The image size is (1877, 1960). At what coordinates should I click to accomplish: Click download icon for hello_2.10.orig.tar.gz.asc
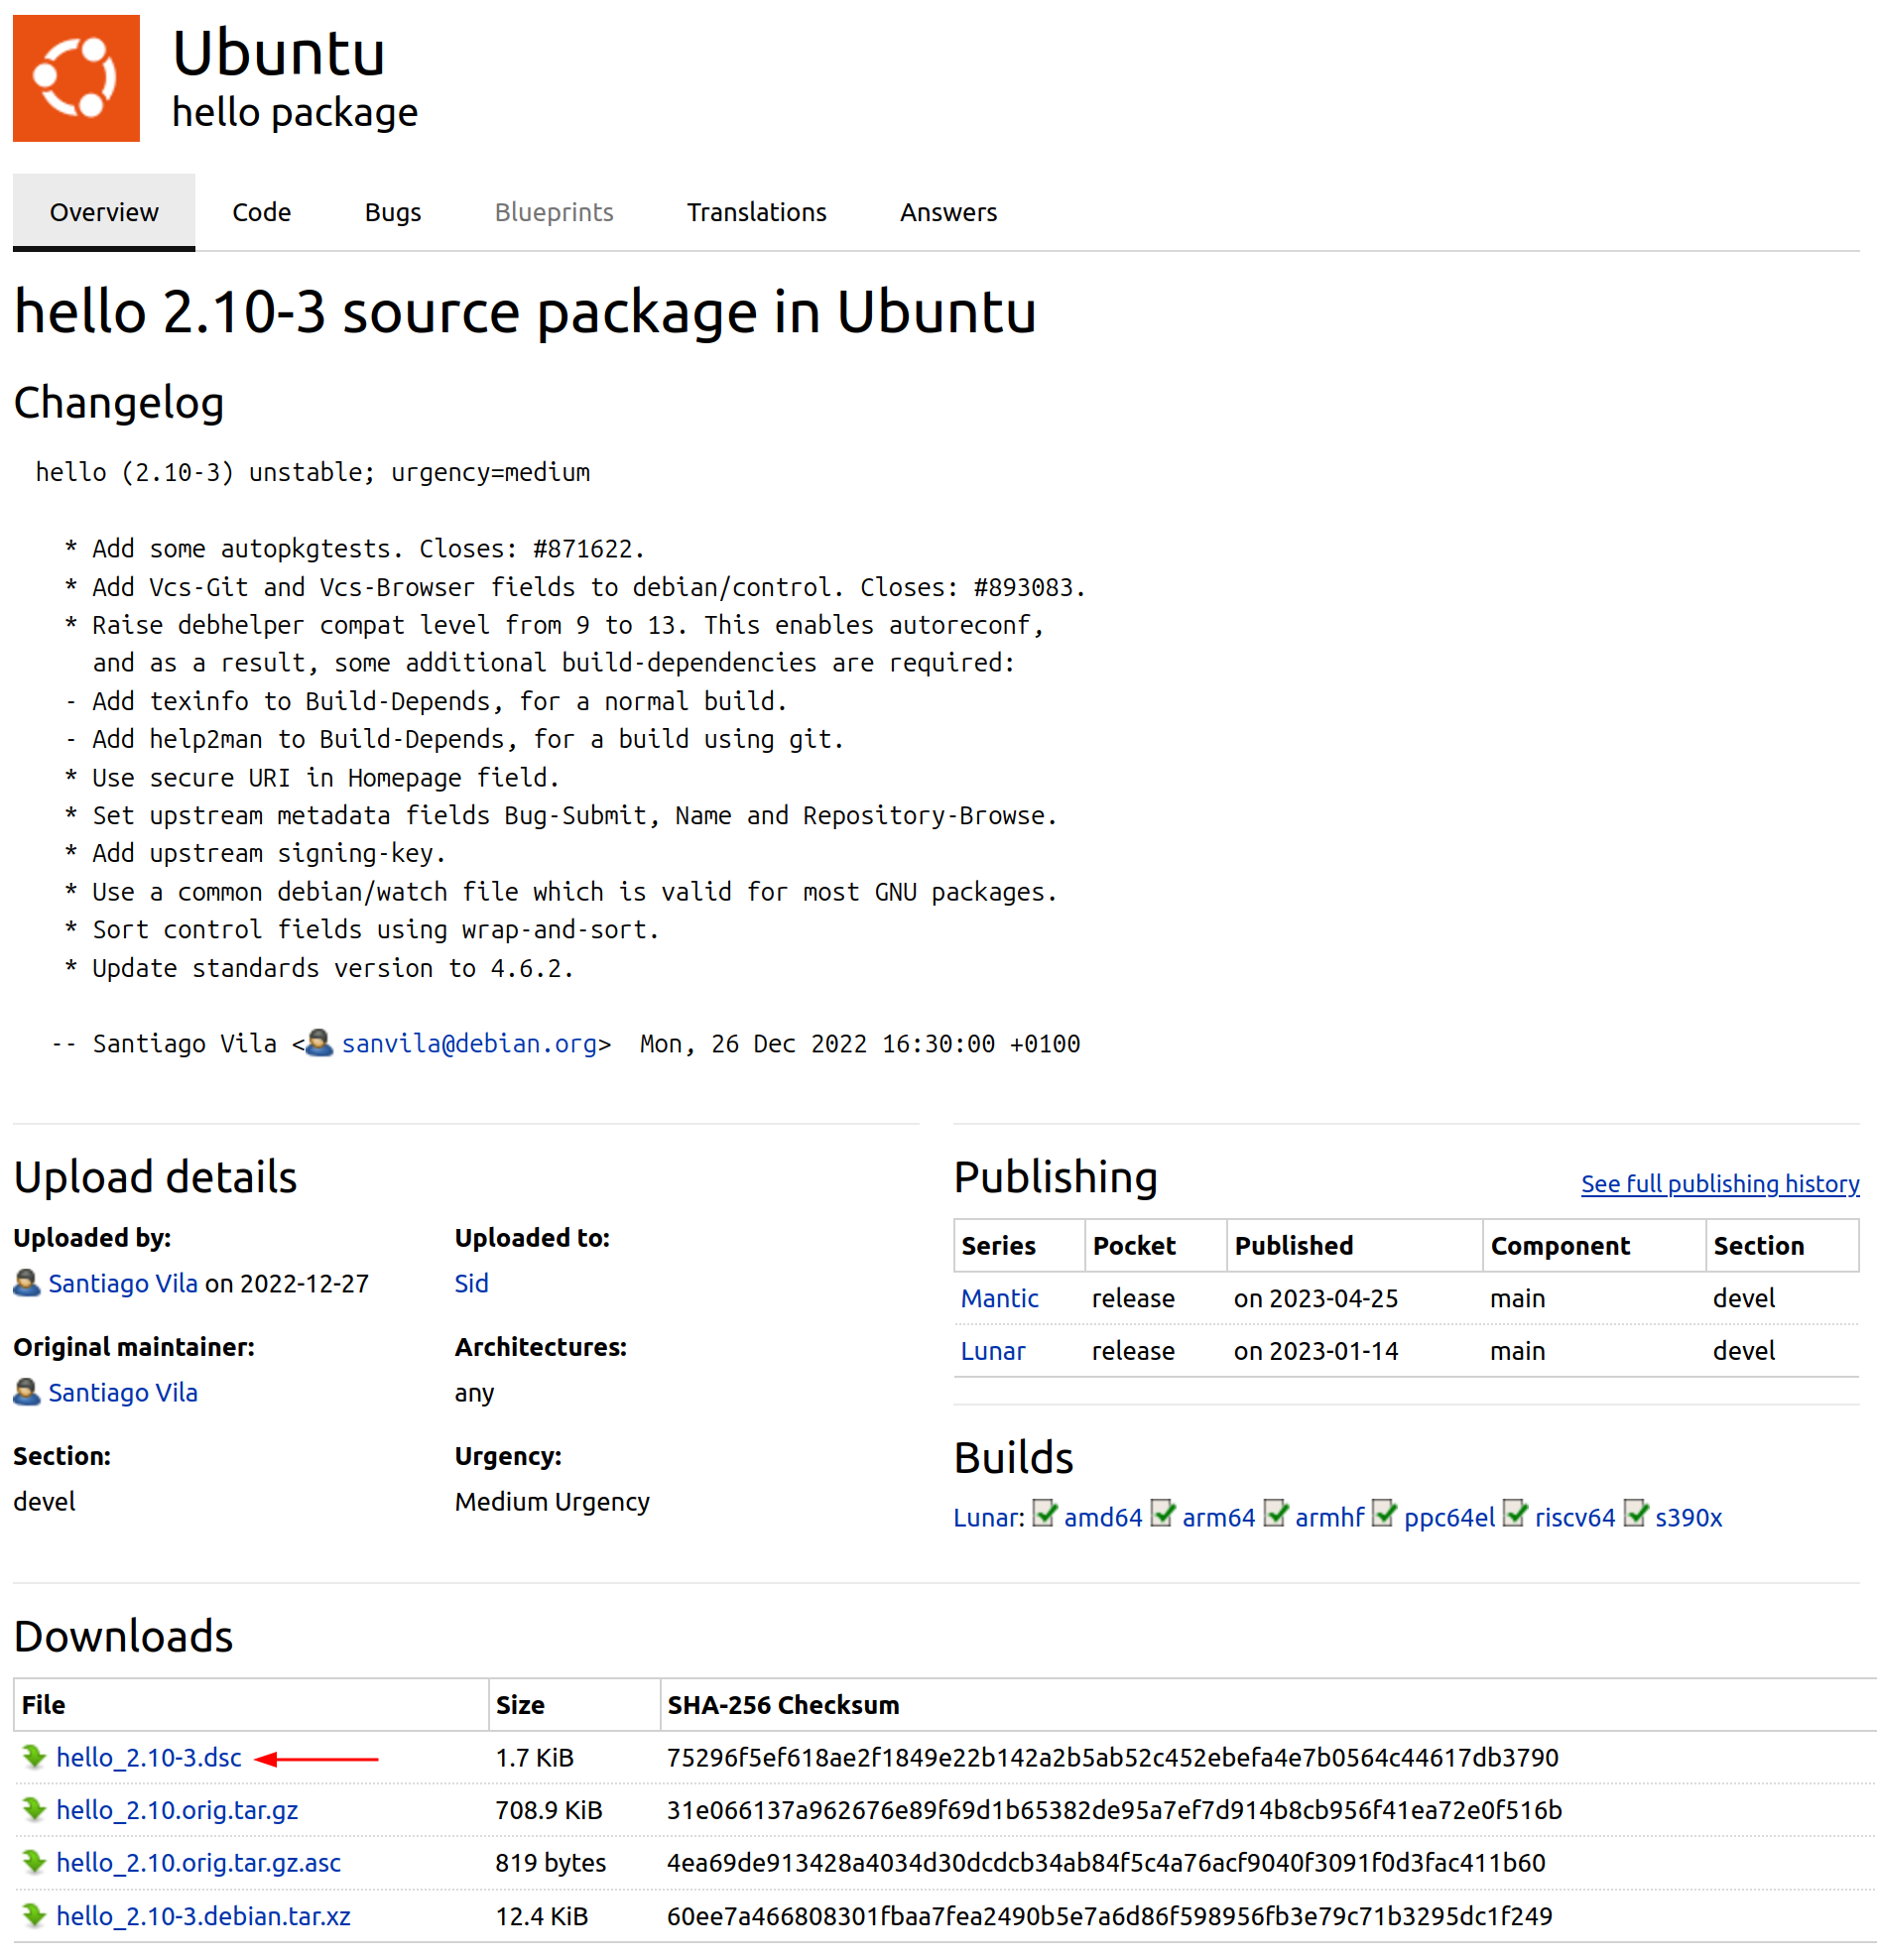pos(34,1862)
